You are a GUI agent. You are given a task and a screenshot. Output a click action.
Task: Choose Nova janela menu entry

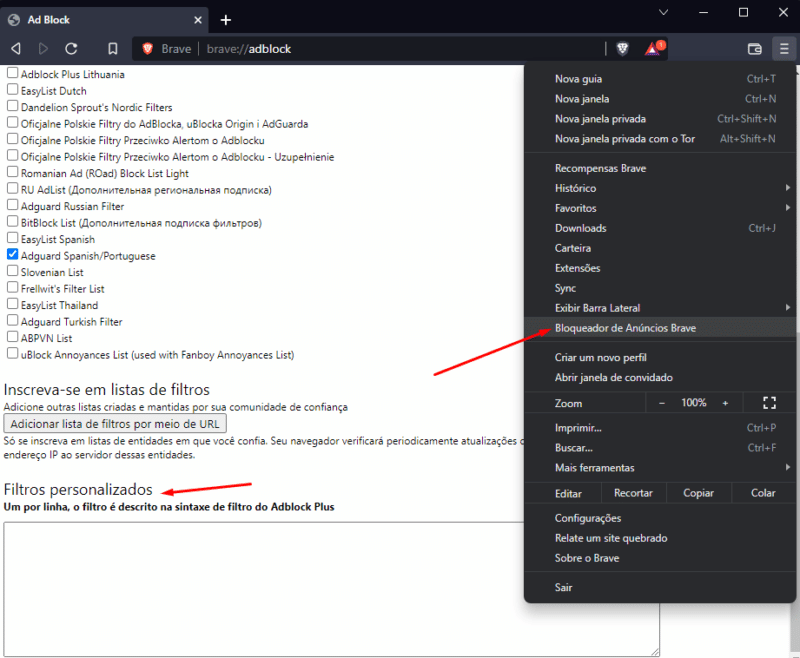(660, 99)
